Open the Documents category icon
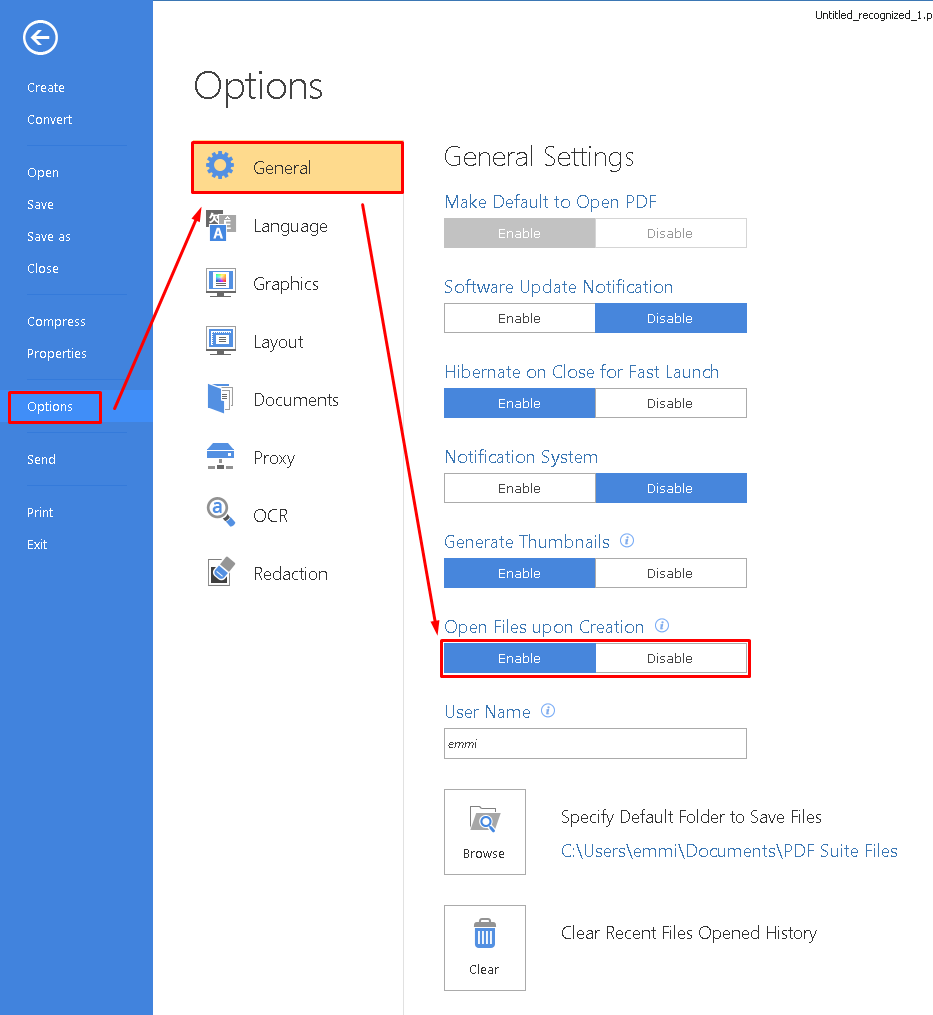The height and width of the screenshot is (1015, 933). click(220, 398)
